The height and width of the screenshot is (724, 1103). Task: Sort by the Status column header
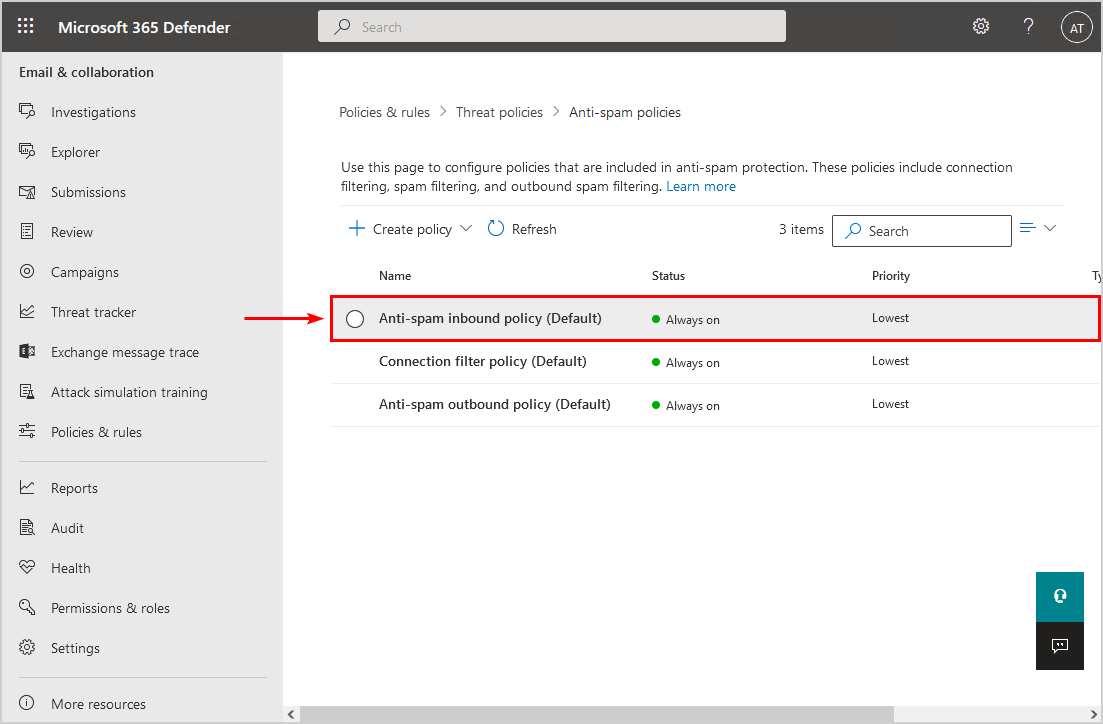click(x=668, y=276)
